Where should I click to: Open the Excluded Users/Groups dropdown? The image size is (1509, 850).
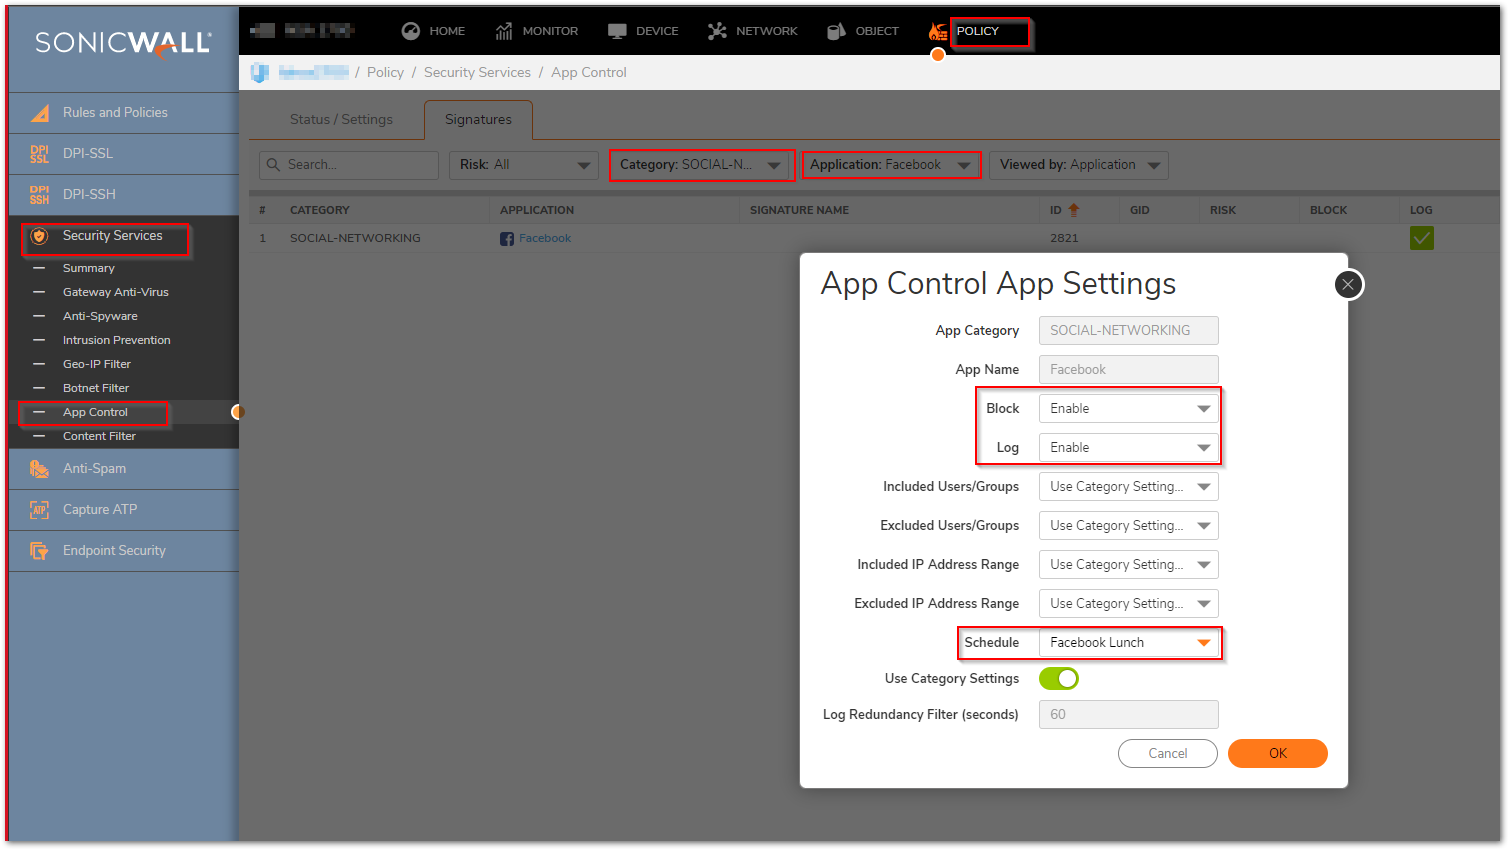pos(1128,526)
